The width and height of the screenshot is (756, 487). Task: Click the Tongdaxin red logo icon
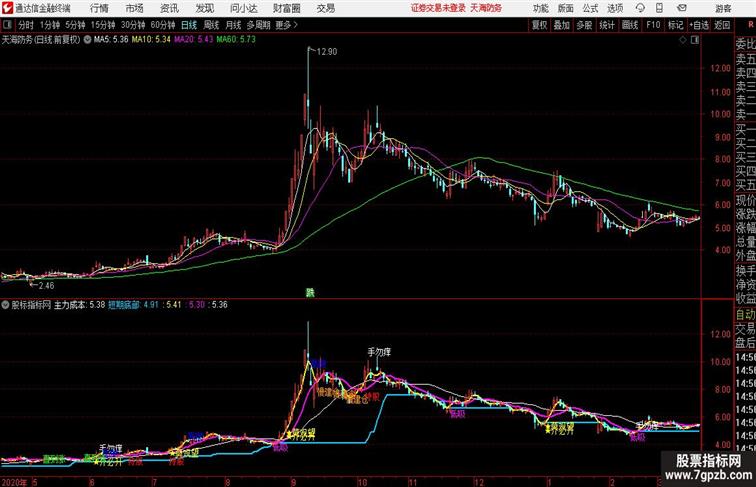coord(7,8)
